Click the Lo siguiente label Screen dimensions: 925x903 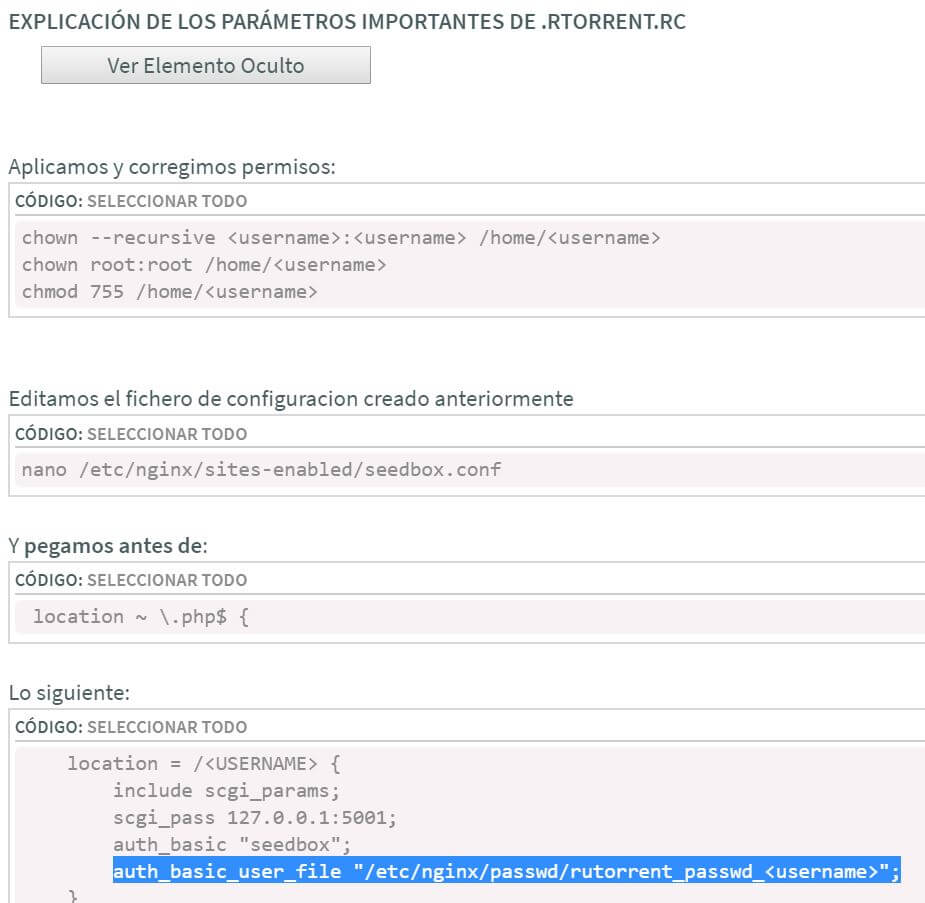[69, 692]
